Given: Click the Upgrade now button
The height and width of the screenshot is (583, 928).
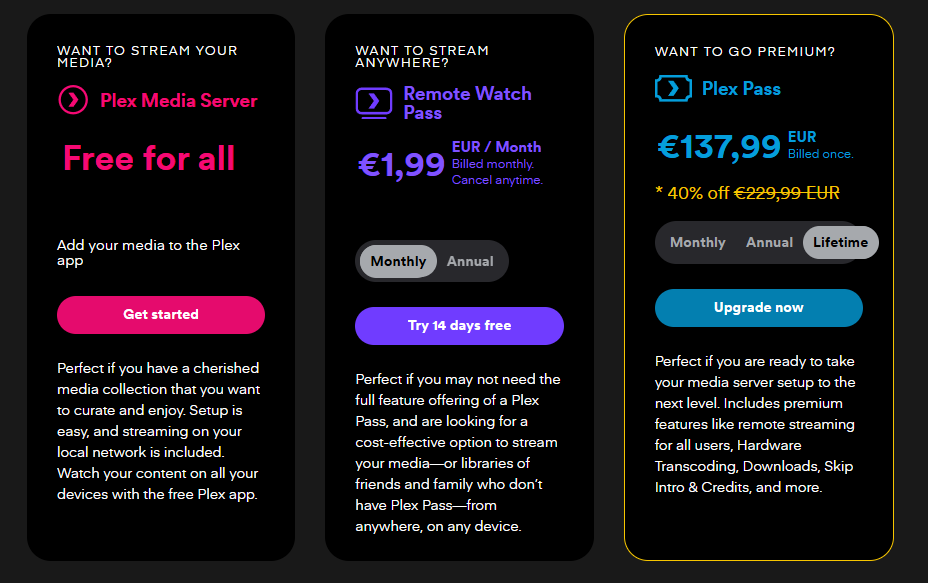Looking at the screenshot, I should pos(758,307).
